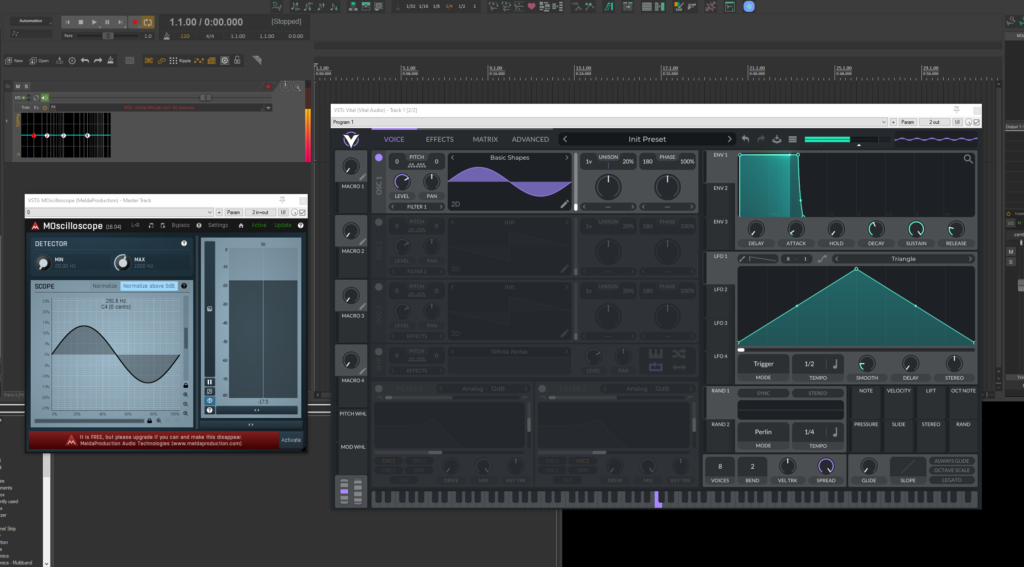
Task: Toggle the OSC 1 enable purple dot
Action: [x=379, y=157]
